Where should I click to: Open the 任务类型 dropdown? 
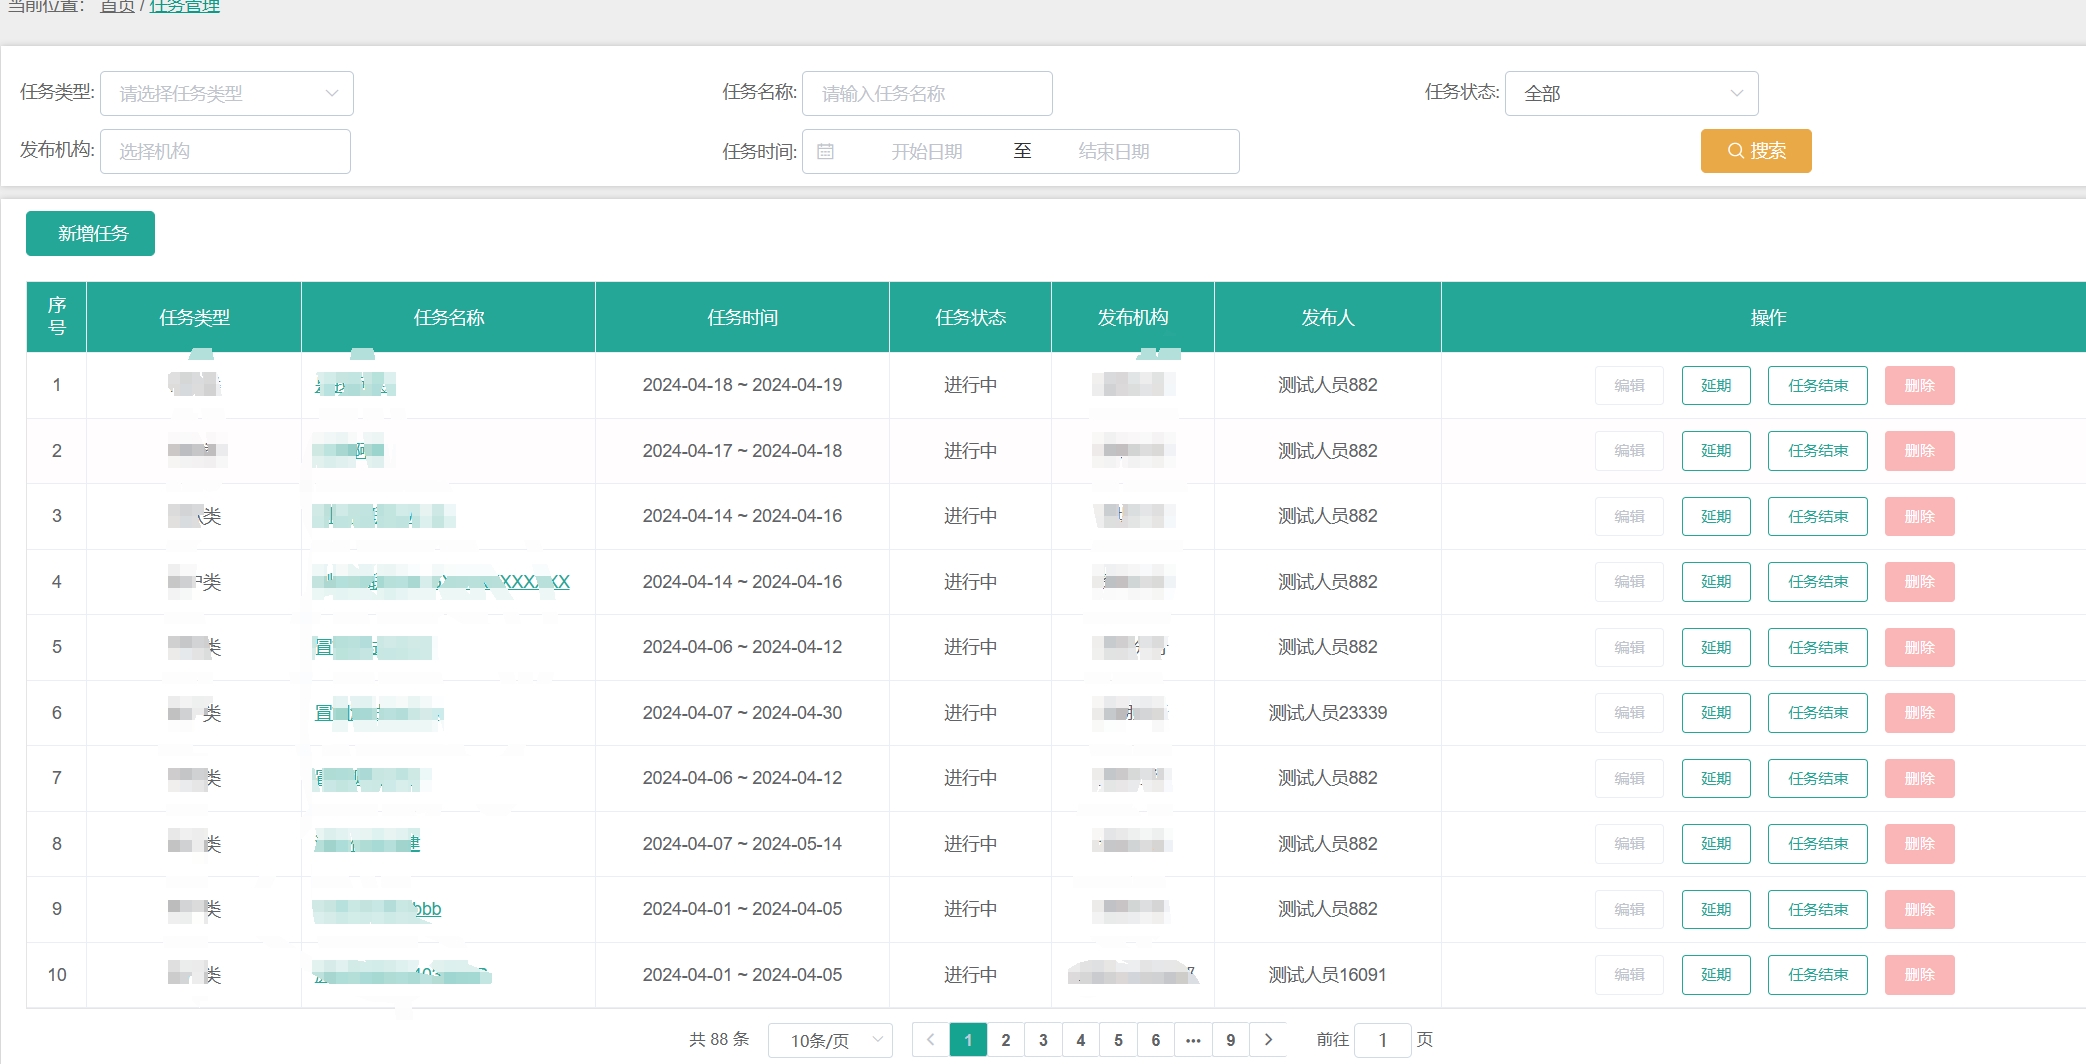click(x=227, y=93)
